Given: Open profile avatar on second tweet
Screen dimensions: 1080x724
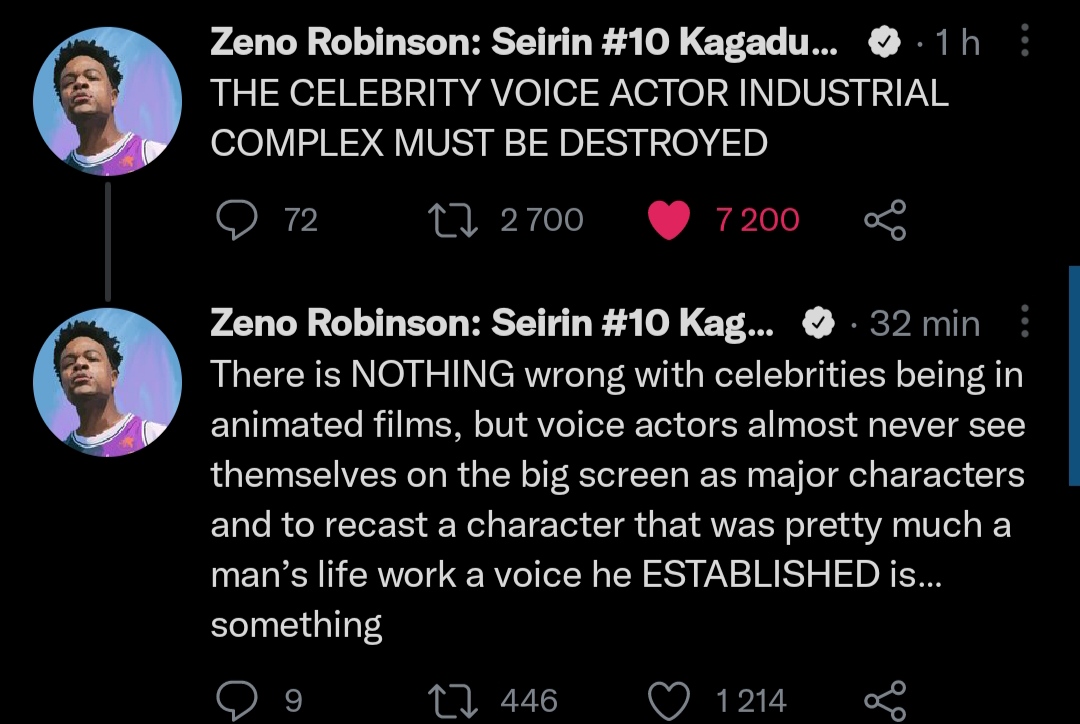Looking at the screenshot, I should click(x=107, y=382).
